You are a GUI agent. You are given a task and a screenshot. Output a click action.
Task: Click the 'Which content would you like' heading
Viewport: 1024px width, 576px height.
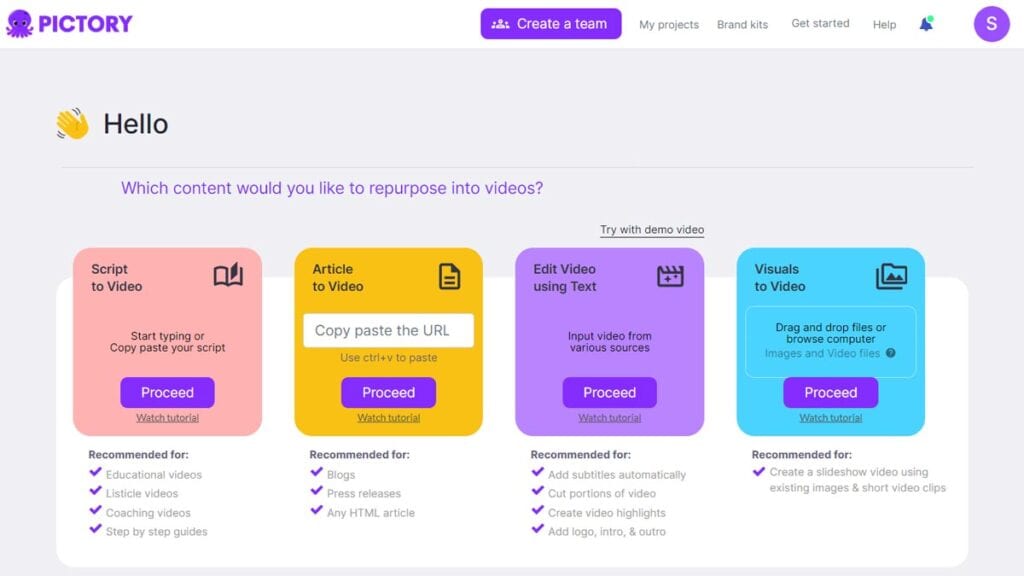click(x=332, y=188)
